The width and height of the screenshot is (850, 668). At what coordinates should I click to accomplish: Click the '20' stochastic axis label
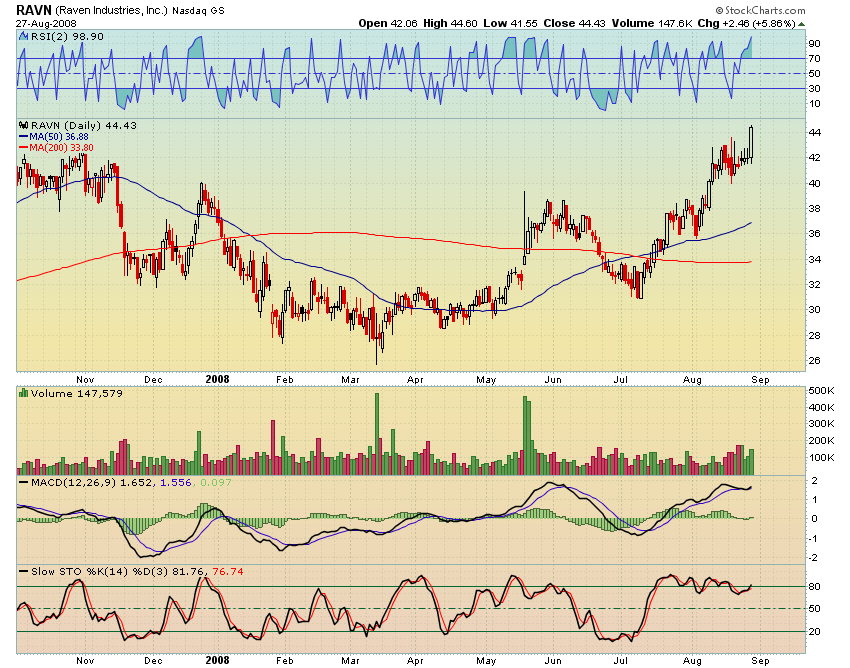coord(814,632)
